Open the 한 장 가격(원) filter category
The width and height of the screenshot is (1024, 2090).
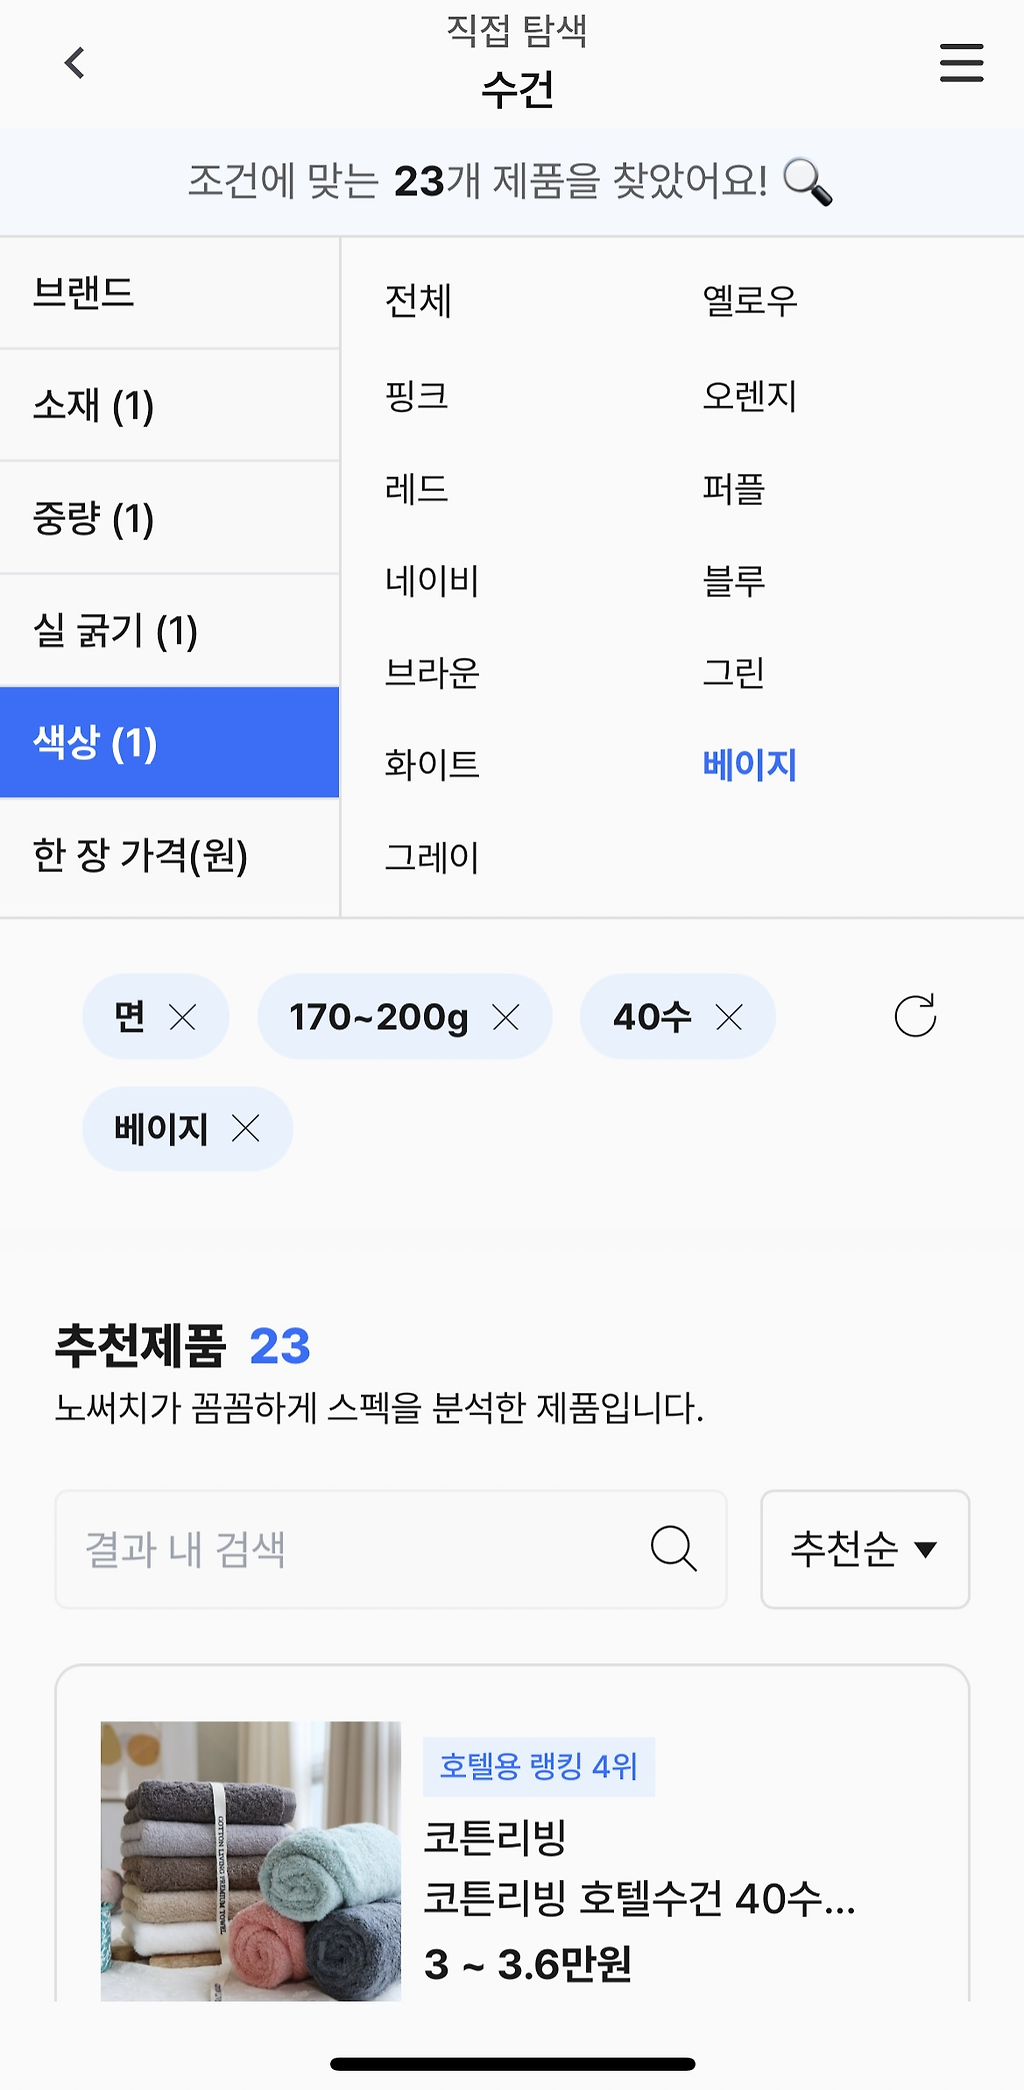coord(170,856)
